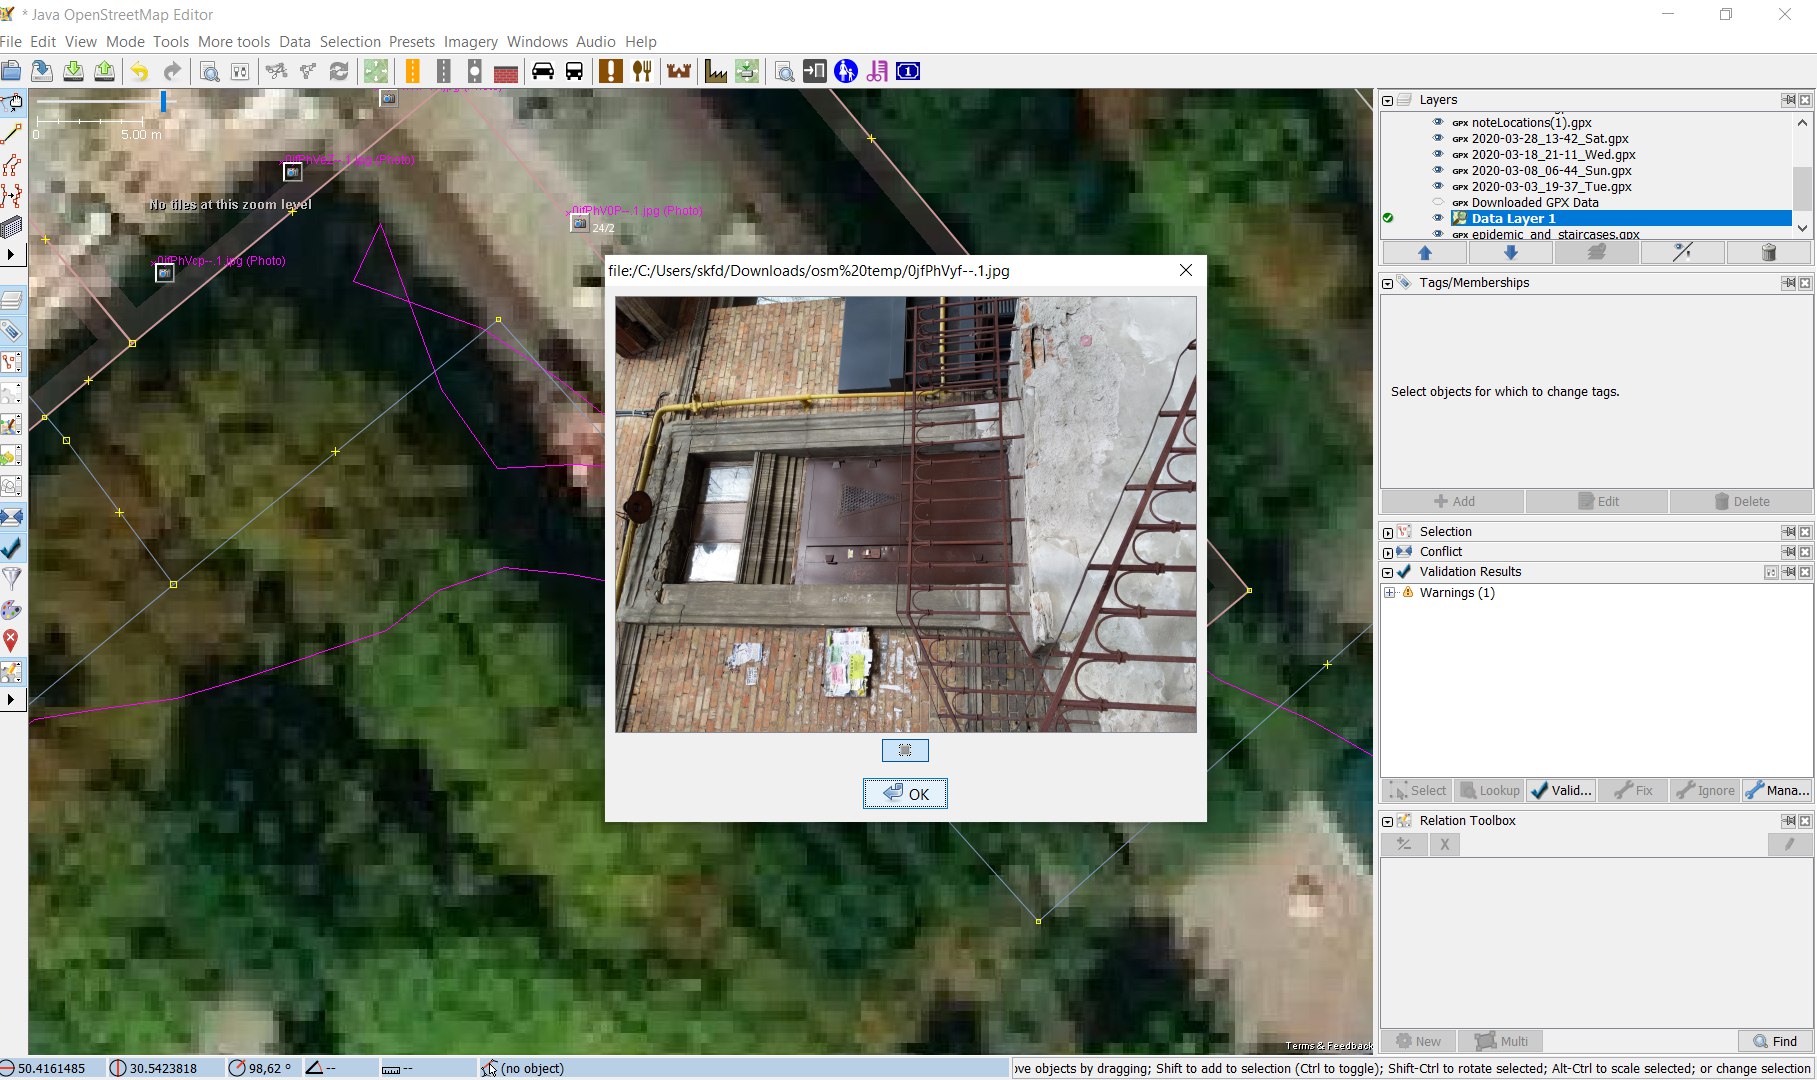This screenshot has height=1080, width=1817.
Task: Toggle visibility of 2020-03-18_21-11_Wed.gpx layer
Action: pos(1438,154)
